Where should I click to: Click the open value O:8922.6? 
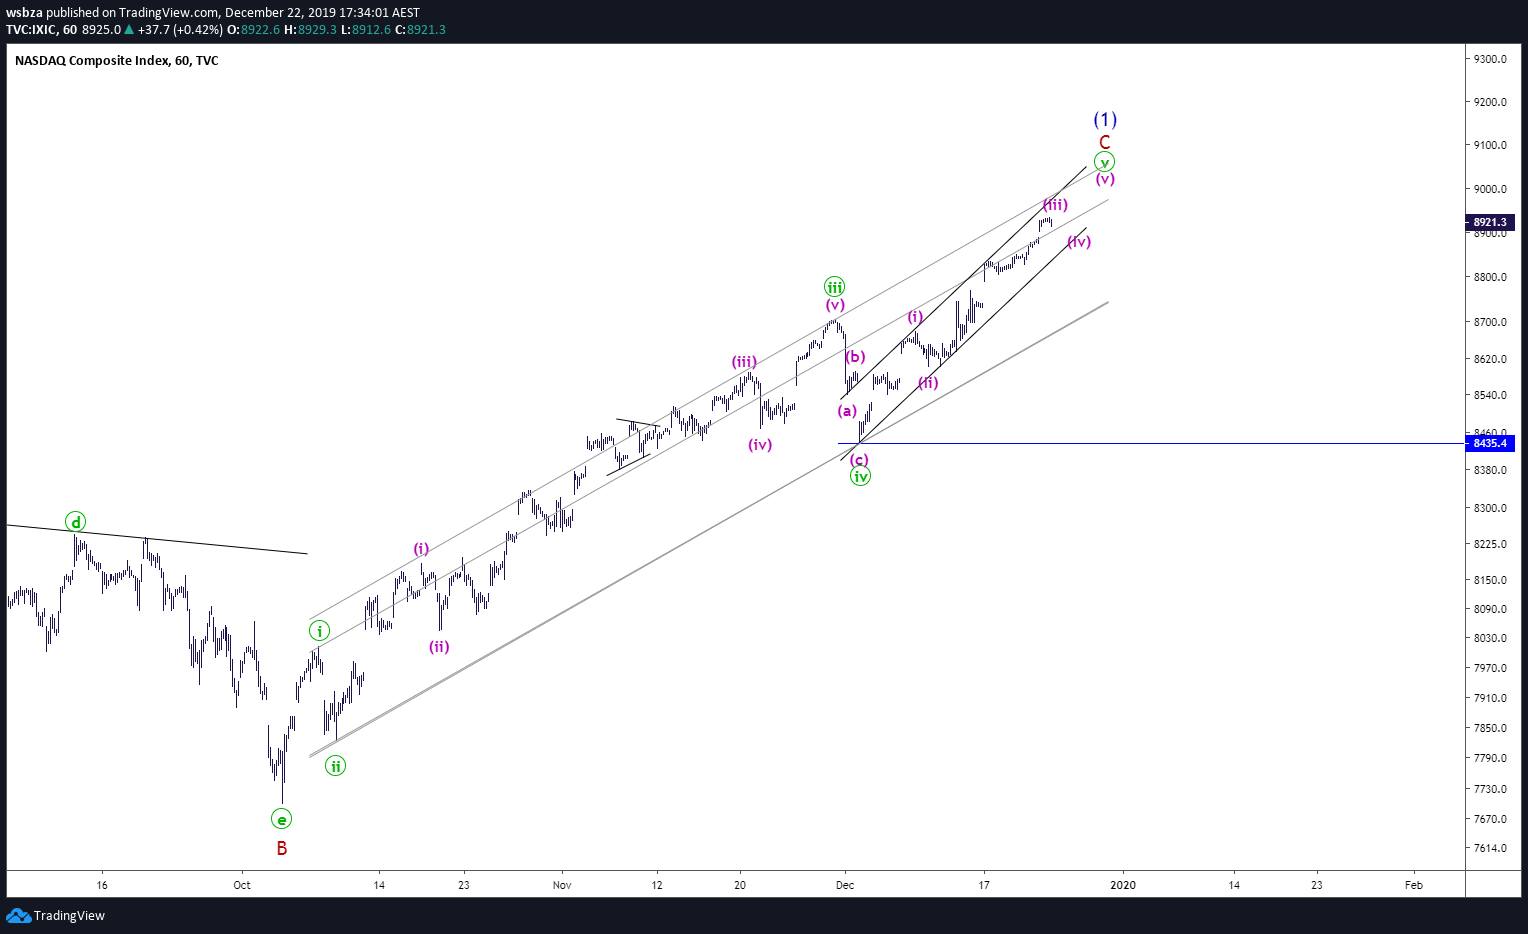pyautogui.click(x=254, y=30)
